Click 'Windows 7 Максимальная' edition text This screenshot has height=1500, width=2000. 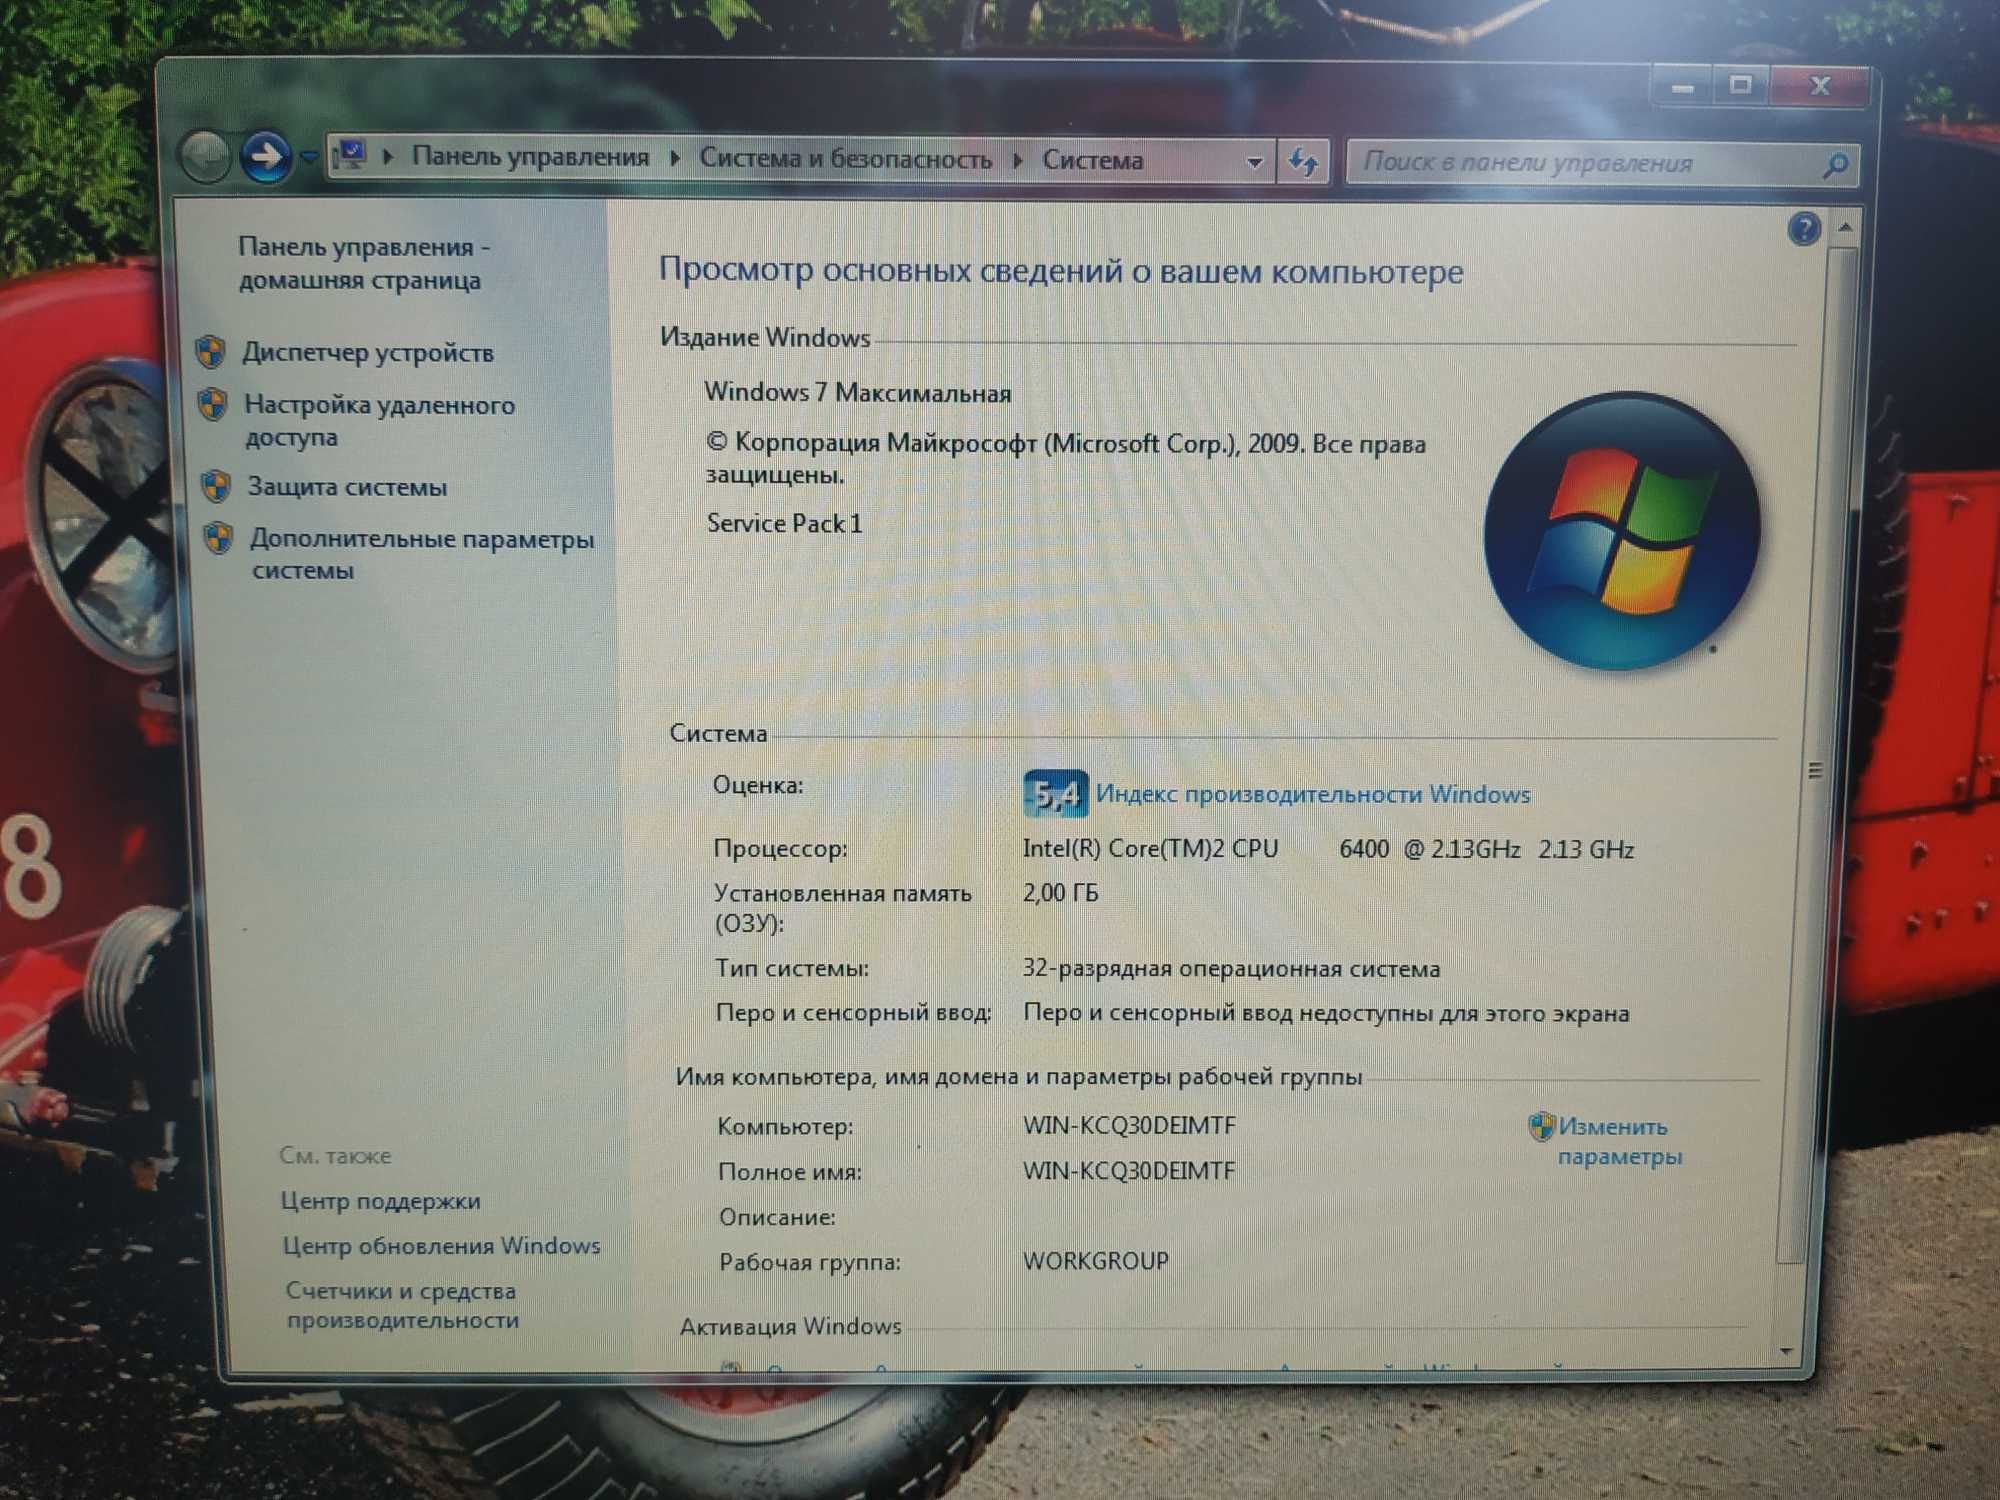857,393
